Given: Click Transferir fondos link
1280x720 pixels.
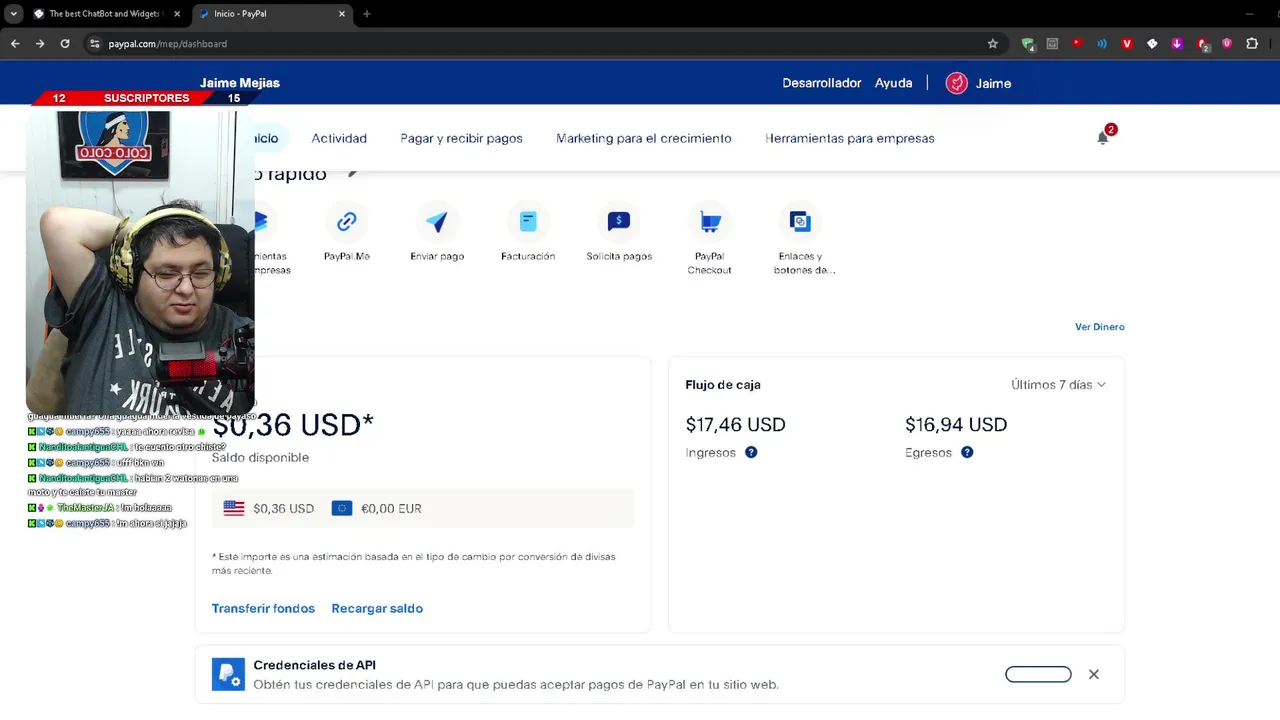Looking at the screenshot, I should pyautogui.click(x=263, y=608).
